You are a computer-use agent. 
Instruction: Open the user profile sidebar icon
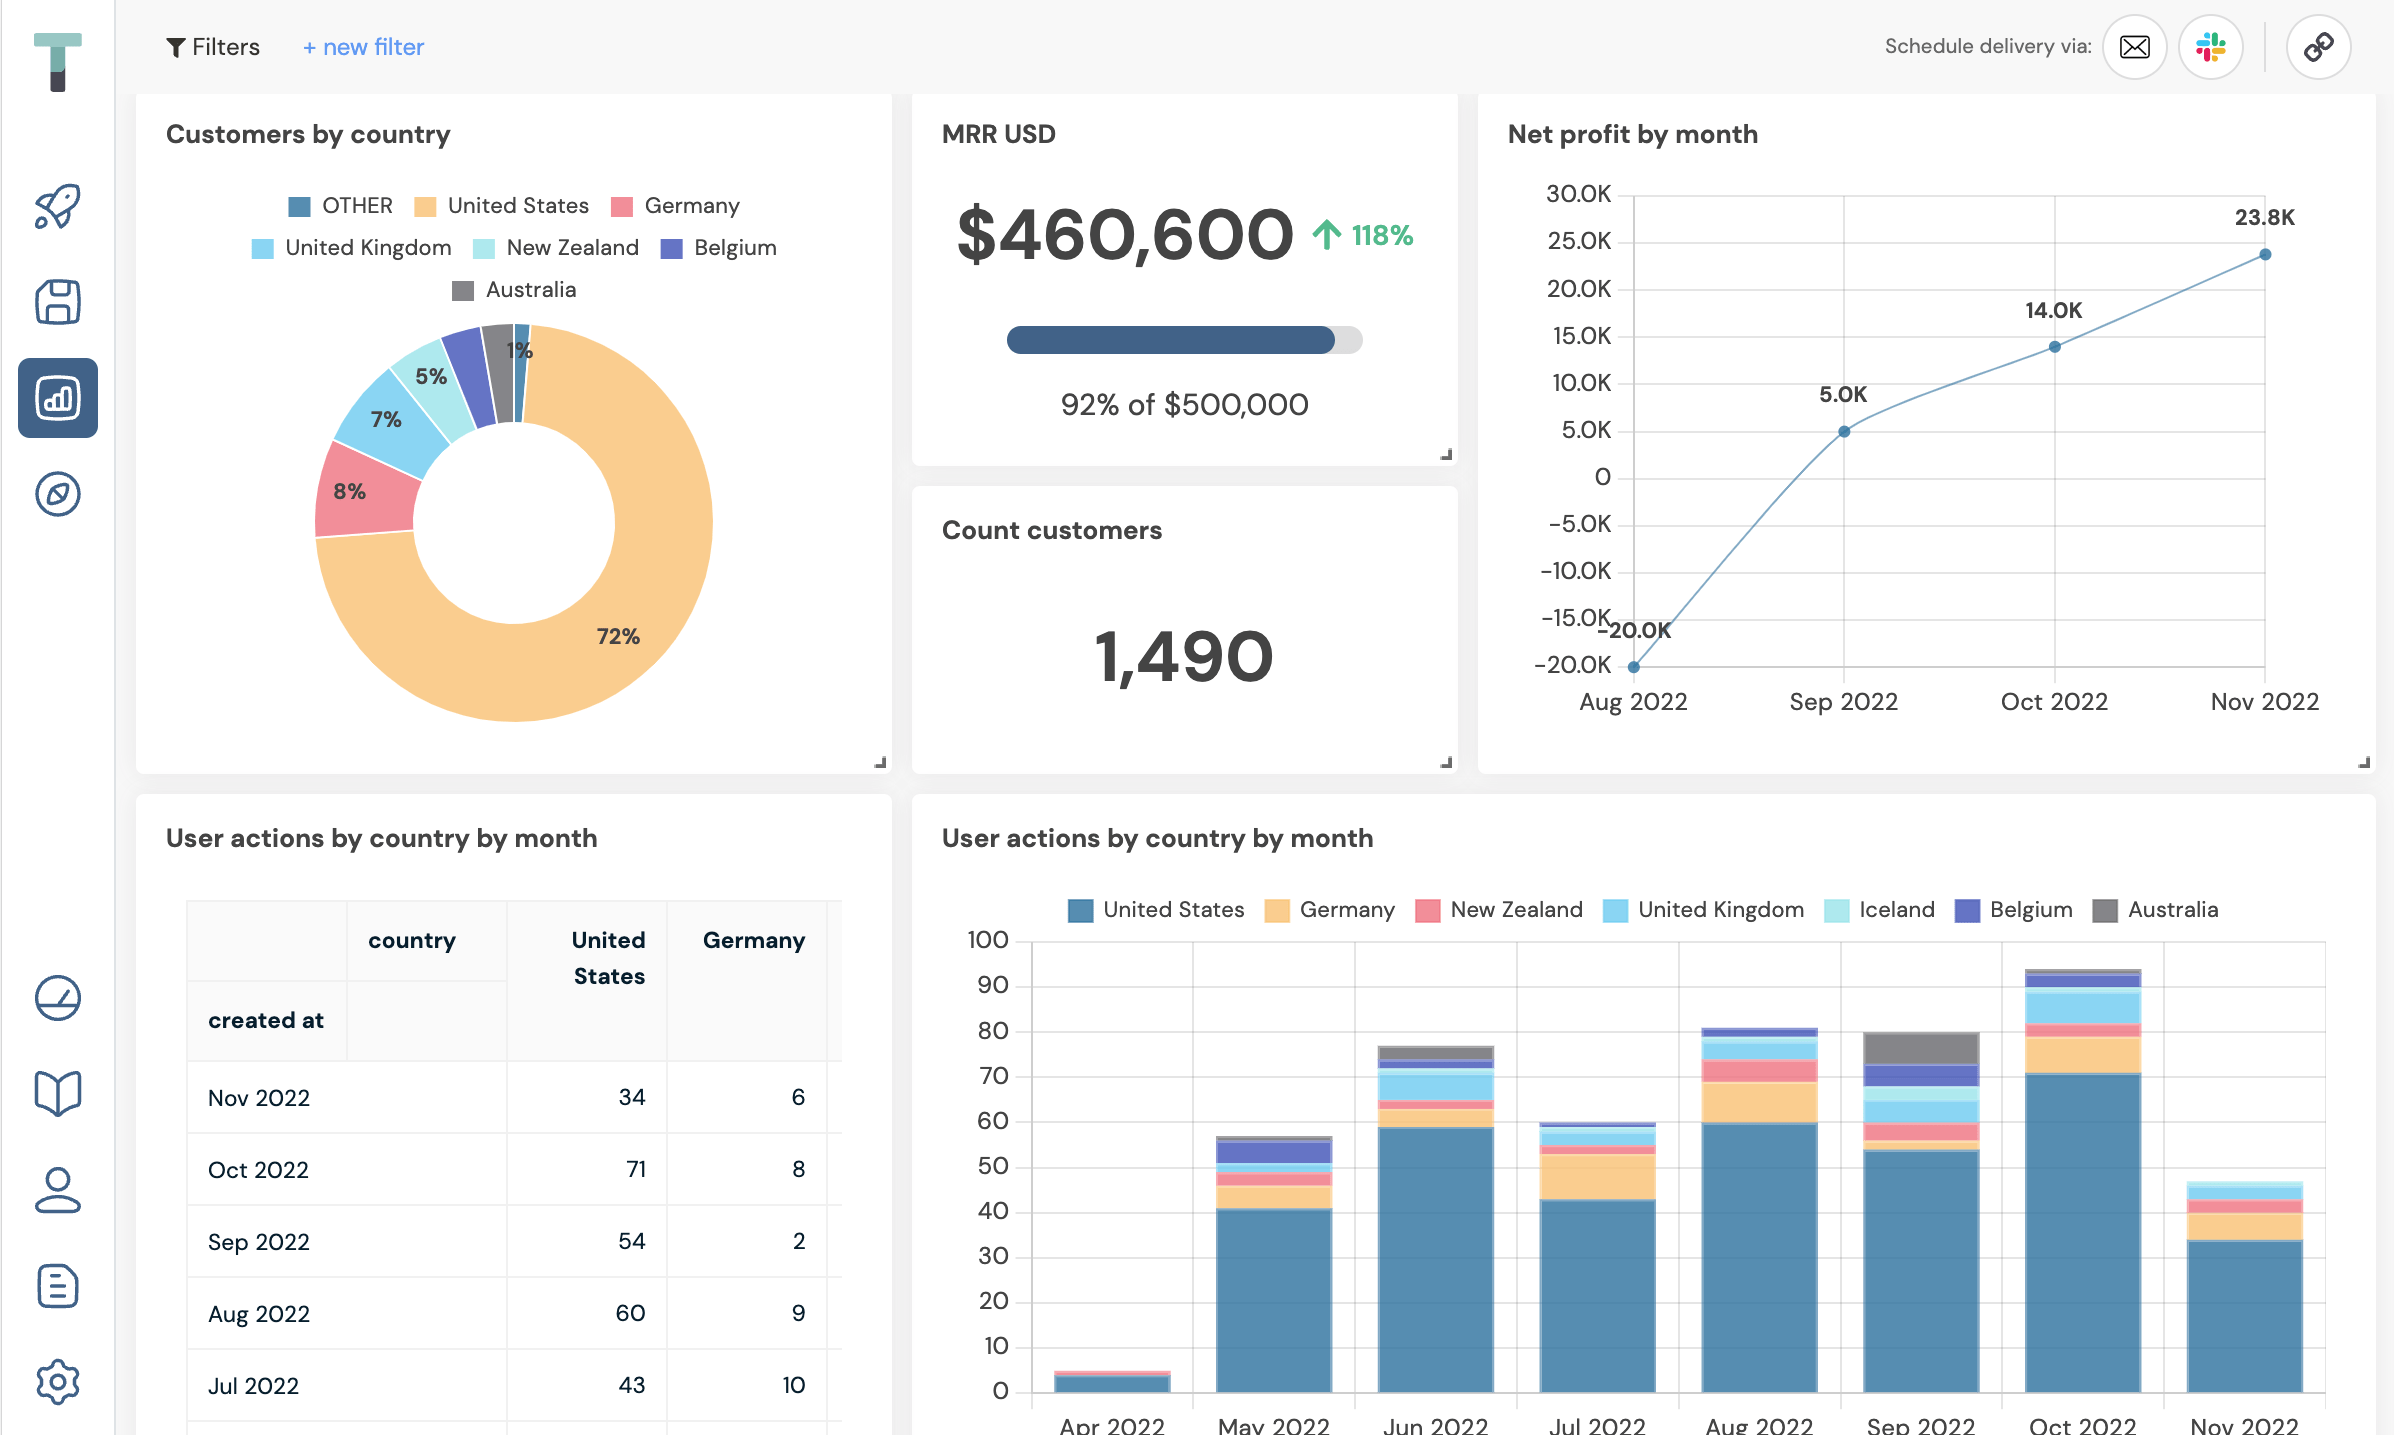(57, 1190)
